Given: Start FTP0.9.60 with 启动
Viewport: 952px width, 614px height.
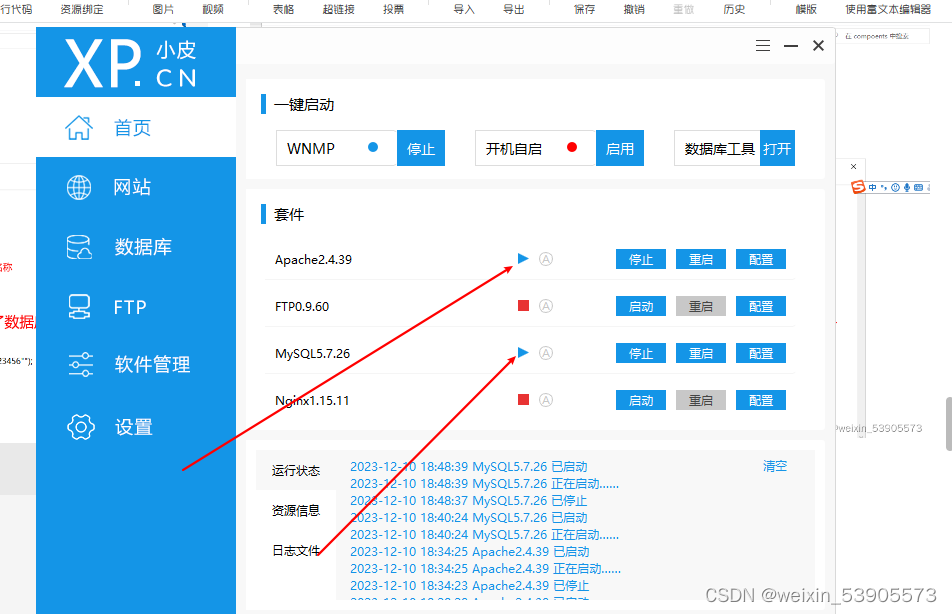Looking at the screenshot, I should [641, 306].
